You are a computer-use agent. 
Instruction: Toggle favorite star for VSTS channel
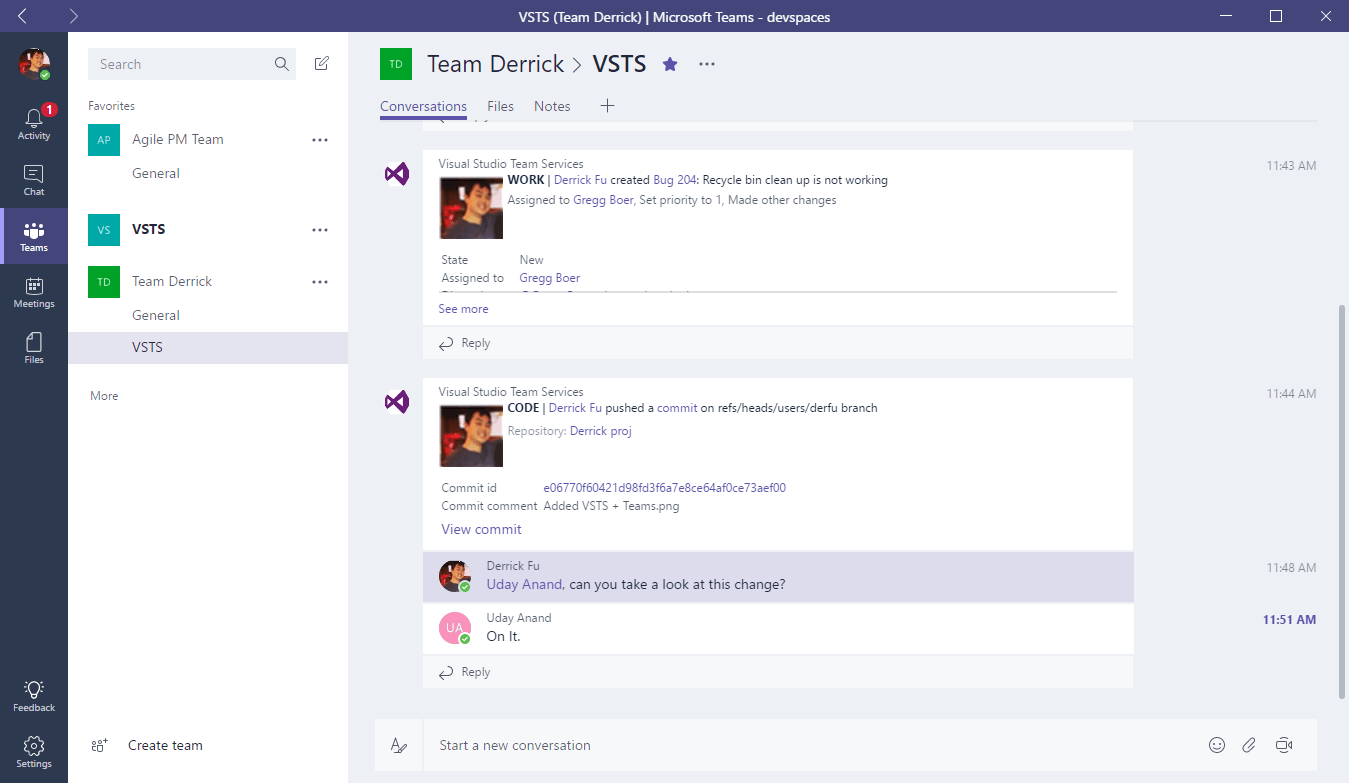(670, 64)
